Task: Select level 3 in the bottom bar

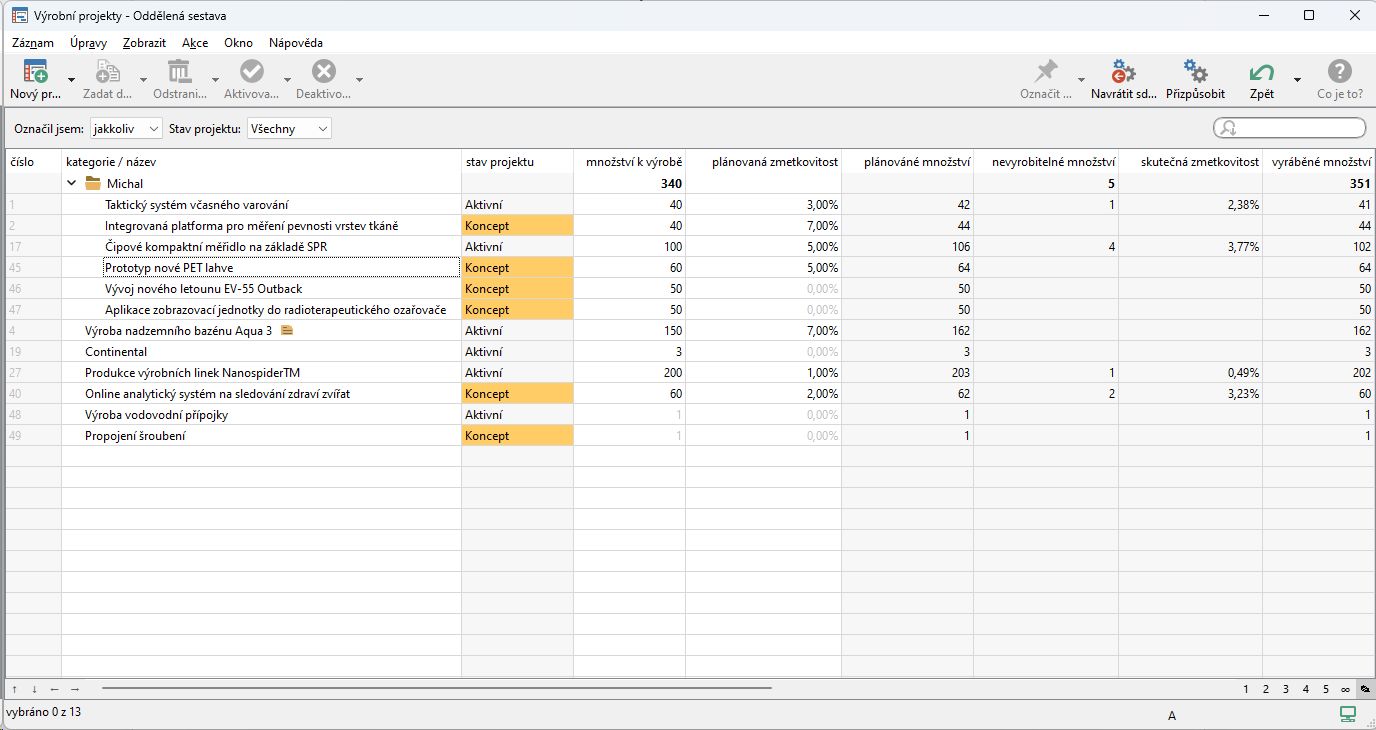Action: coord(1286,689)
